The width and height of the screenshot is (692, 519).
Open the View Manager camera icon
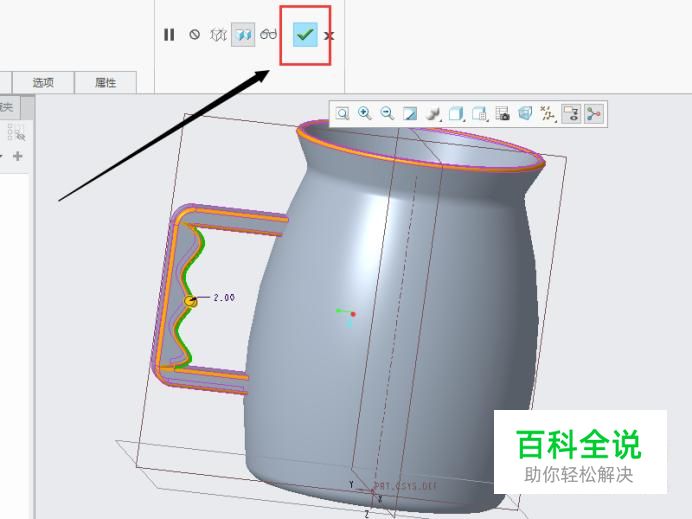(x=502, y=114)
